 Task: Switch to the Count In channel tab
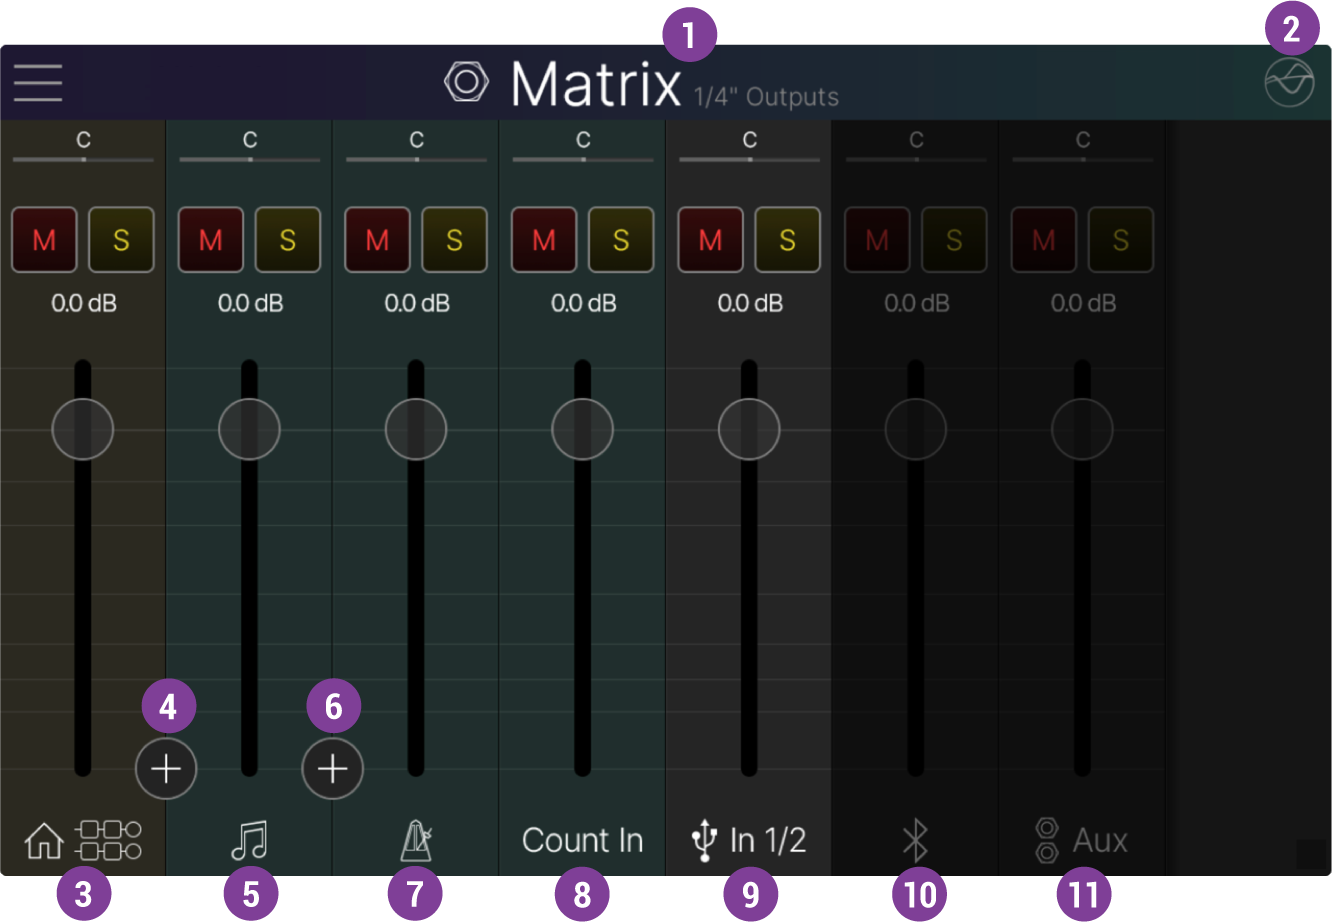pyautogui.click(x=582, y=840)
